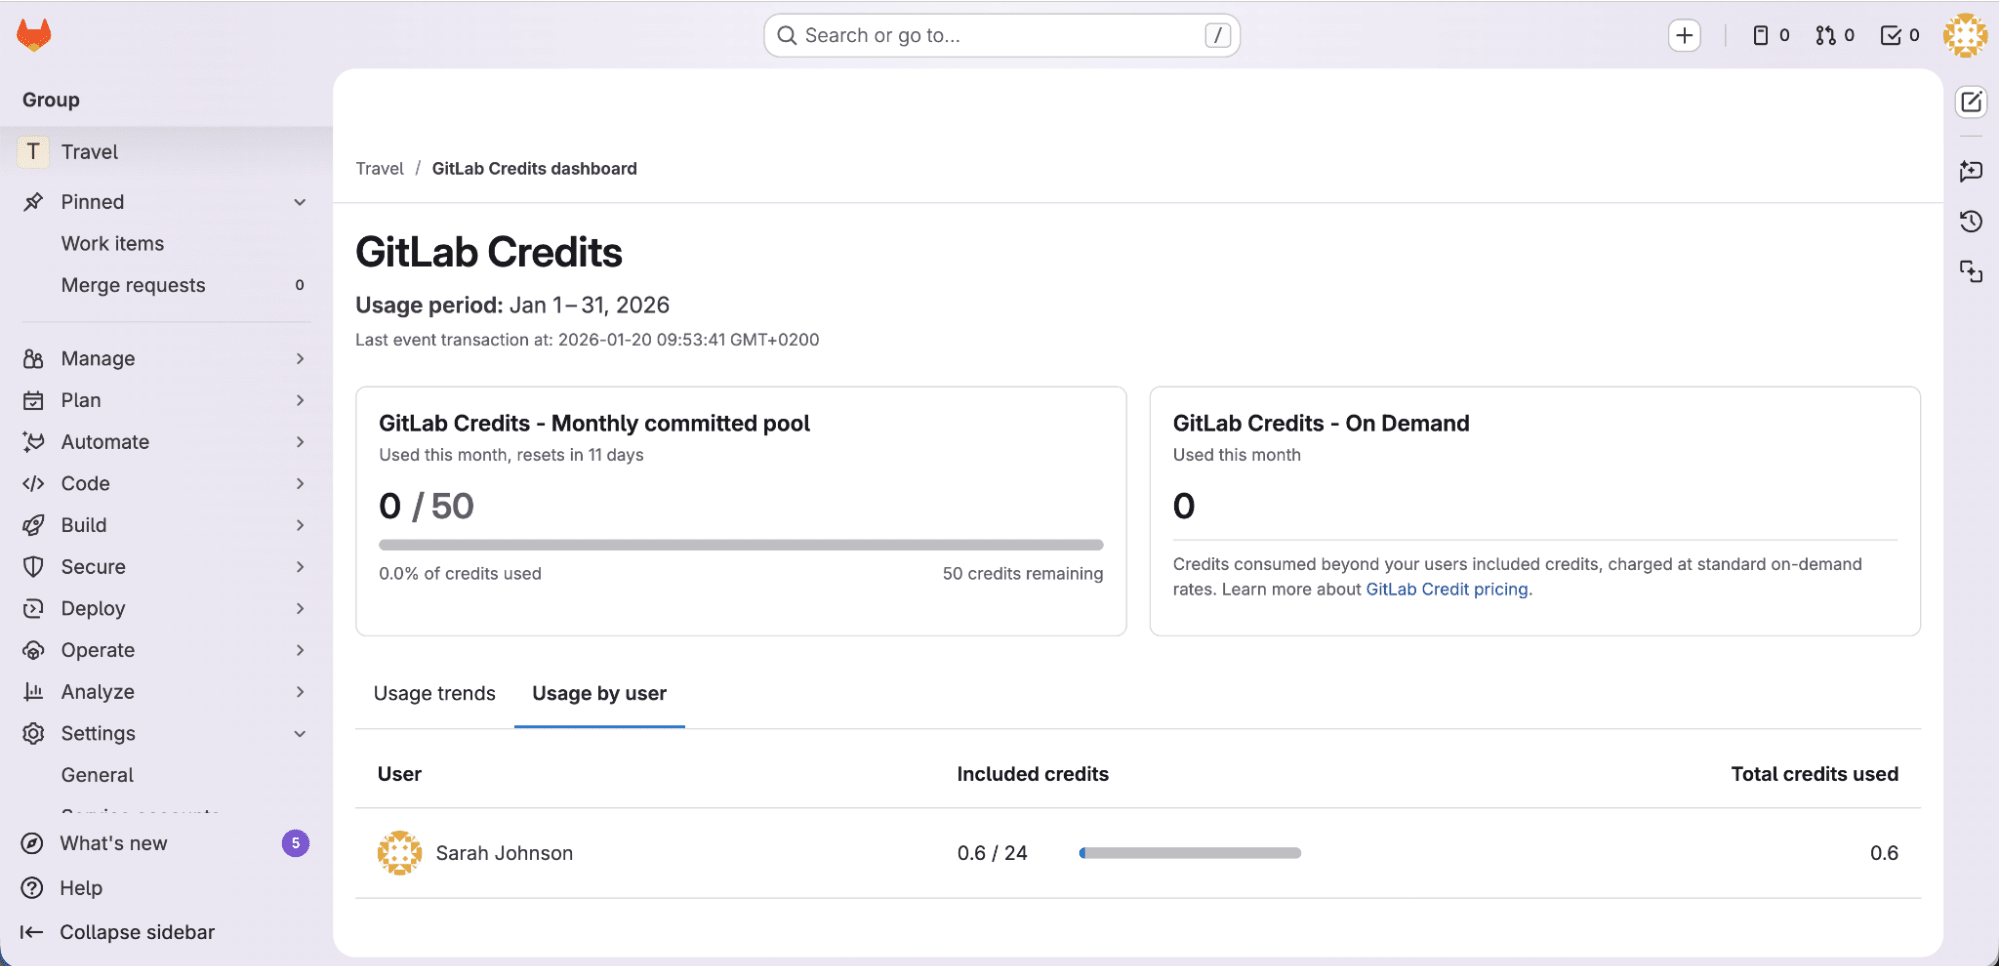Open GitLab Duo Chat icon
Image resolution: width=1999 pixels, height=967 pixels.
1971,171
